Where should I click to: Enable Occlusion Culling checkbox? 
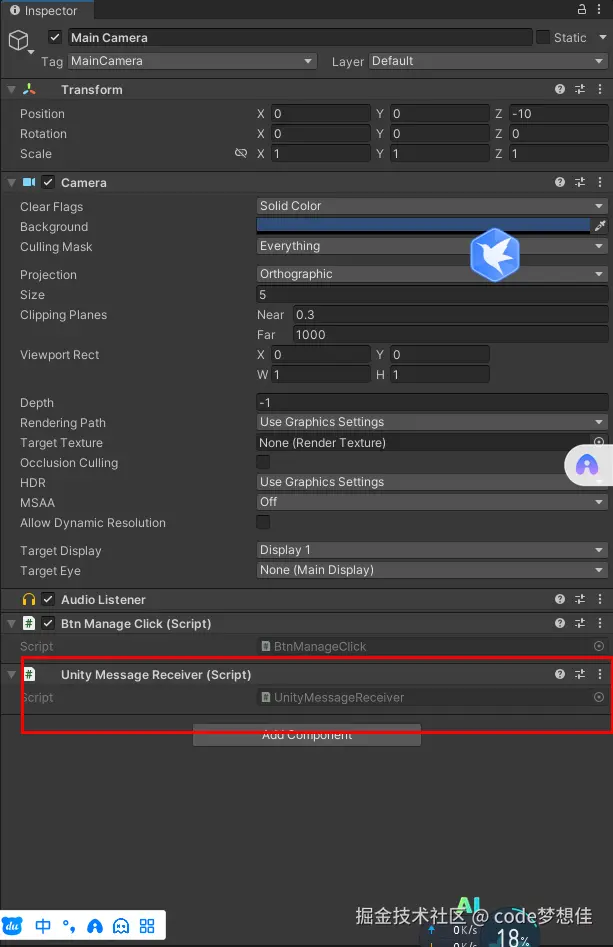(x=263, y=462)
